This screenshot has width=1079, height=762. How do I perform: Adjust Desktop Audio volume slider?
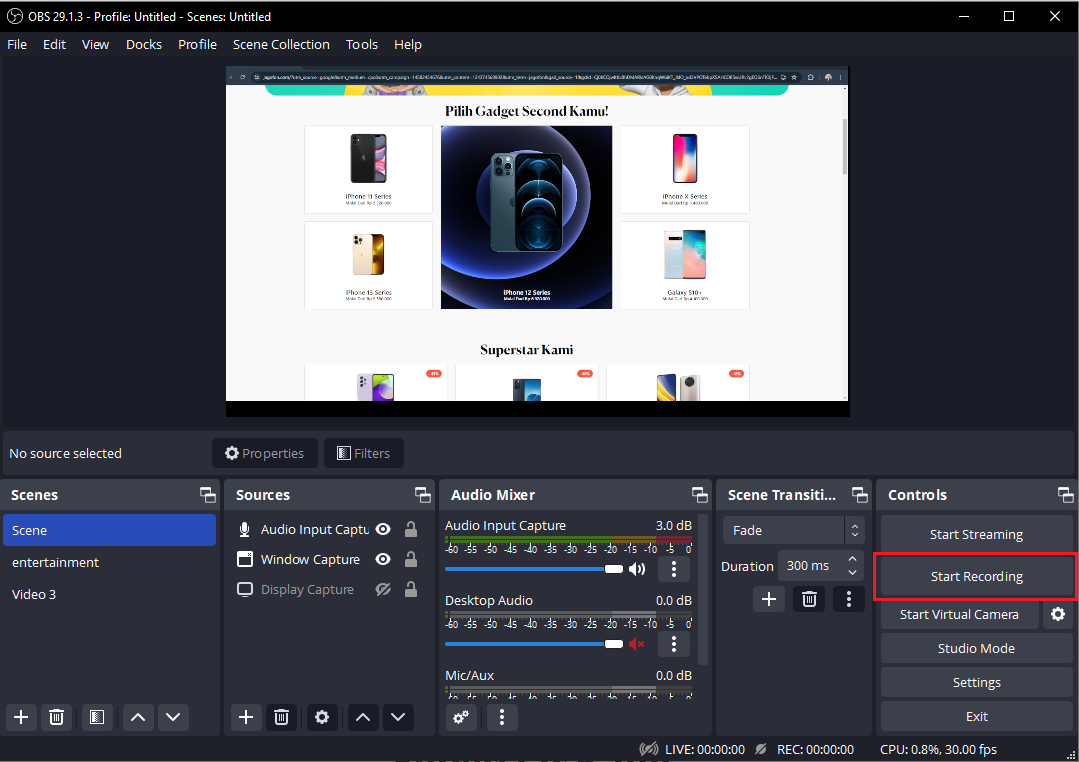[x=534, y=644]
